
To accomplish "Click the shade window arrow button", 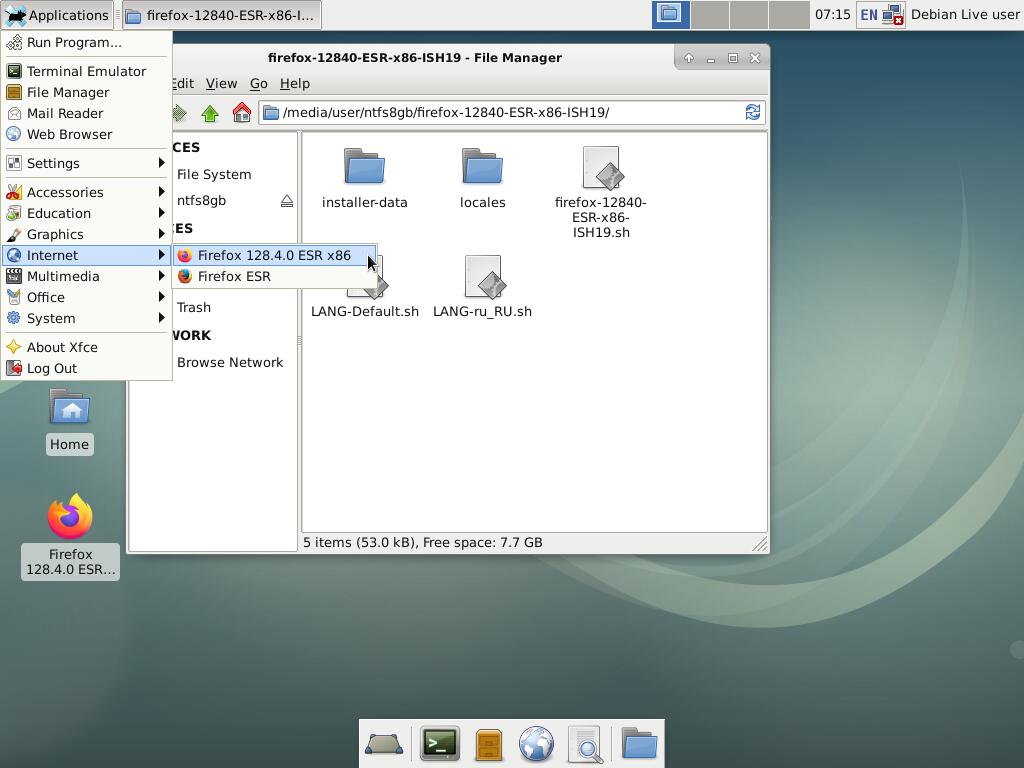I will 688,58.
